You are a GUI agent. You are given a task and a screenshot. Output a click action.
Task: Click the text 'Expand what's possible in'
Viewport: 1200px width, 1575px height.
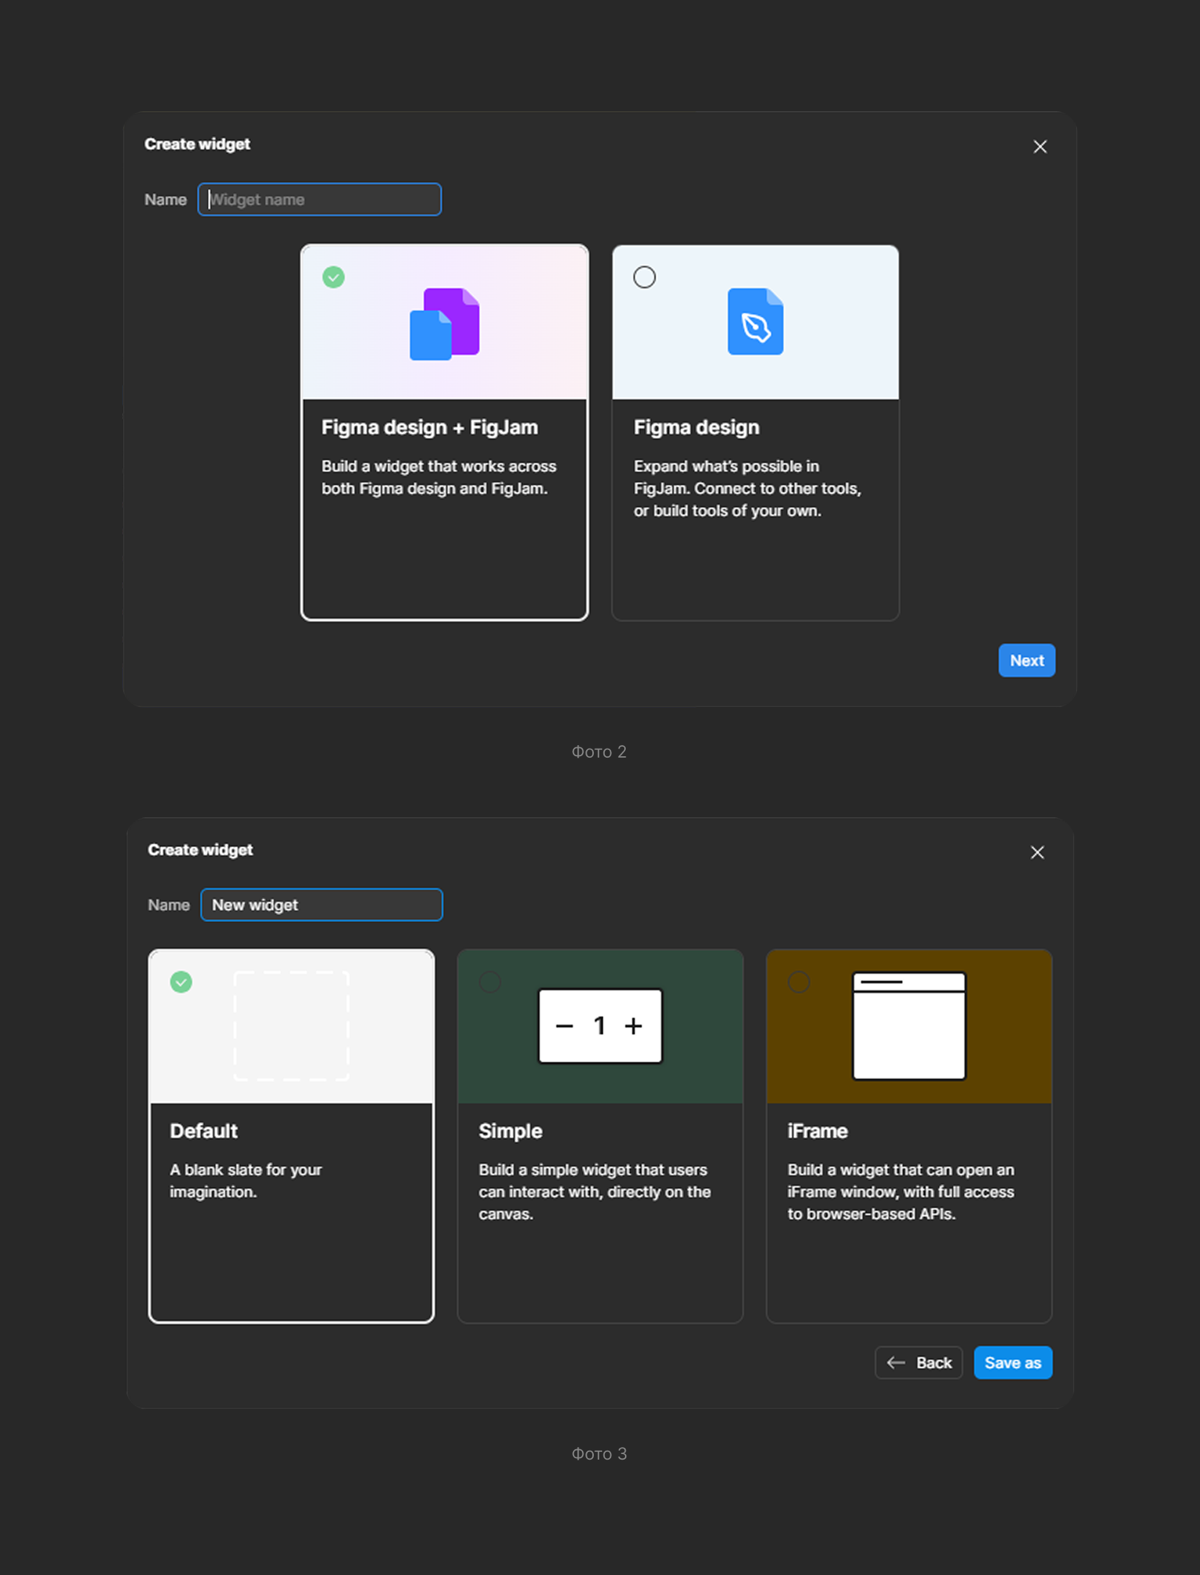click(x=727, y=466)
